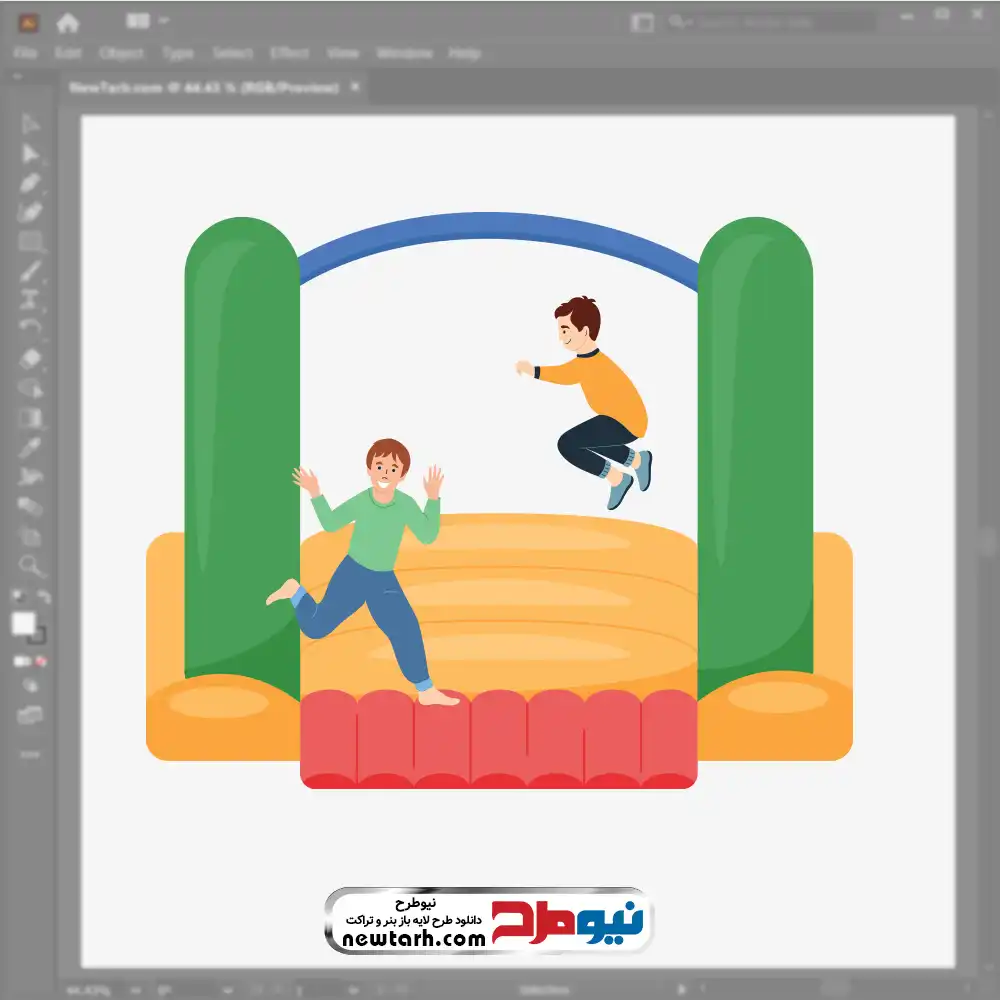Open the workspace switcher panel icon

tap(642, 22)
